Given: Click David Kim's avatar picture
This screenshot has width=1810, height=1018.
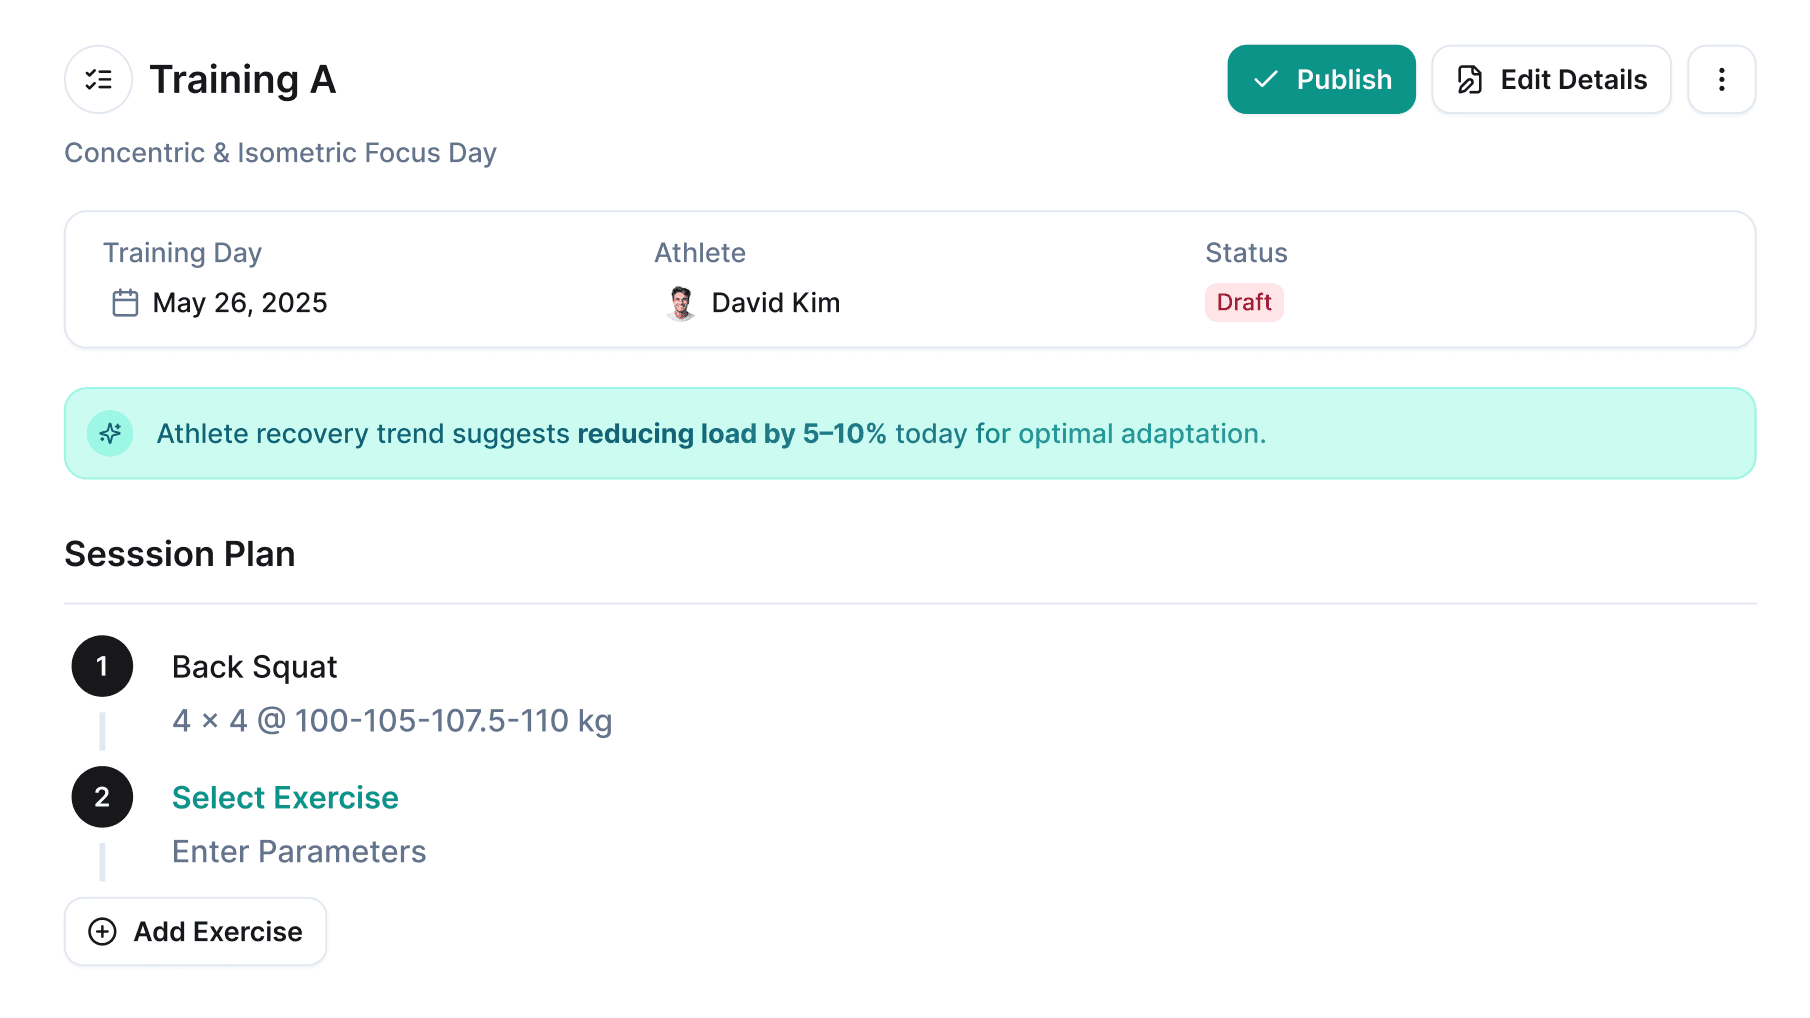Looking at the screenshot, I should coord(681,302).
